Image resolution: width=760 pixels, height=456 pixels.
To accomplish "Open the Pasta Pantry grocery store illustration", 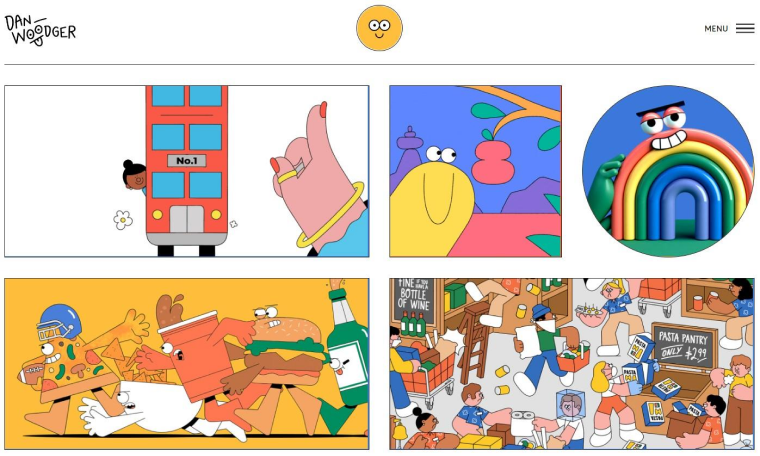I will (572, 364).
